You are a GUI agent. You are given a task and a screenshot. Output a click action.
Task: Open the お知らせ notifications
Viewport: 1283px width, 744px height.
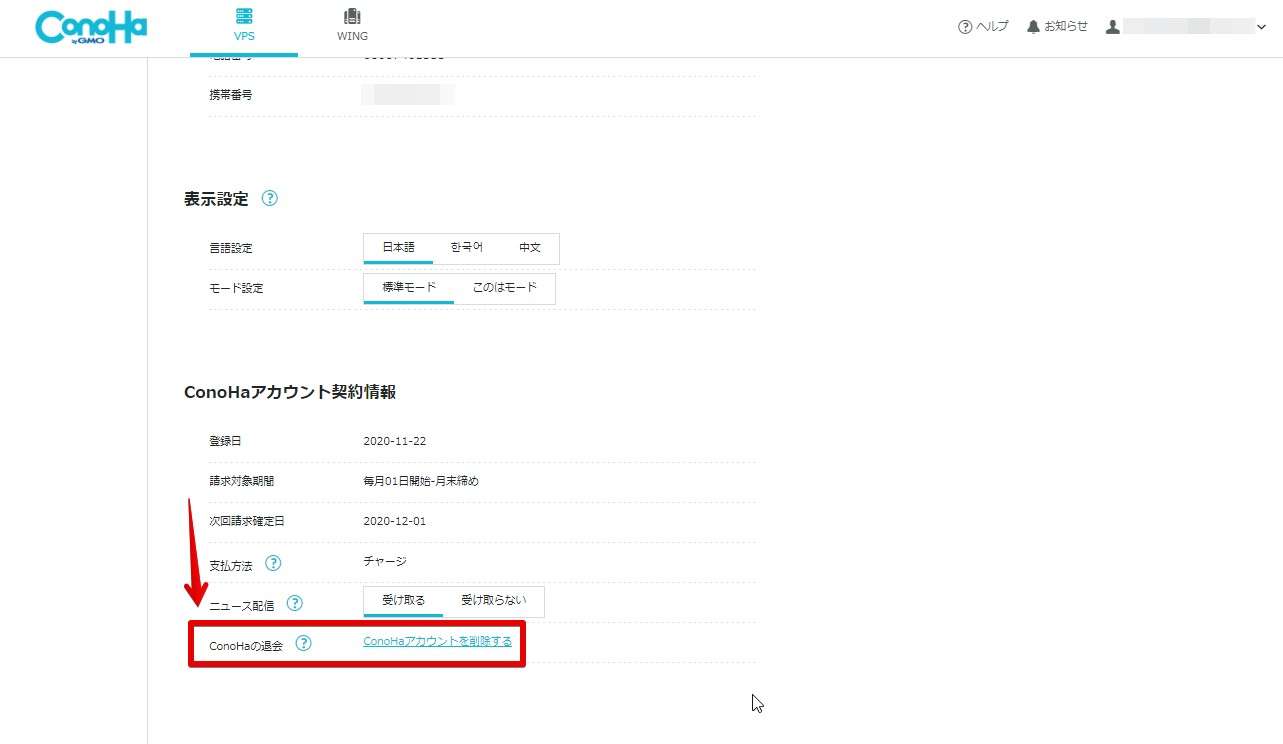coord(1057,27)
